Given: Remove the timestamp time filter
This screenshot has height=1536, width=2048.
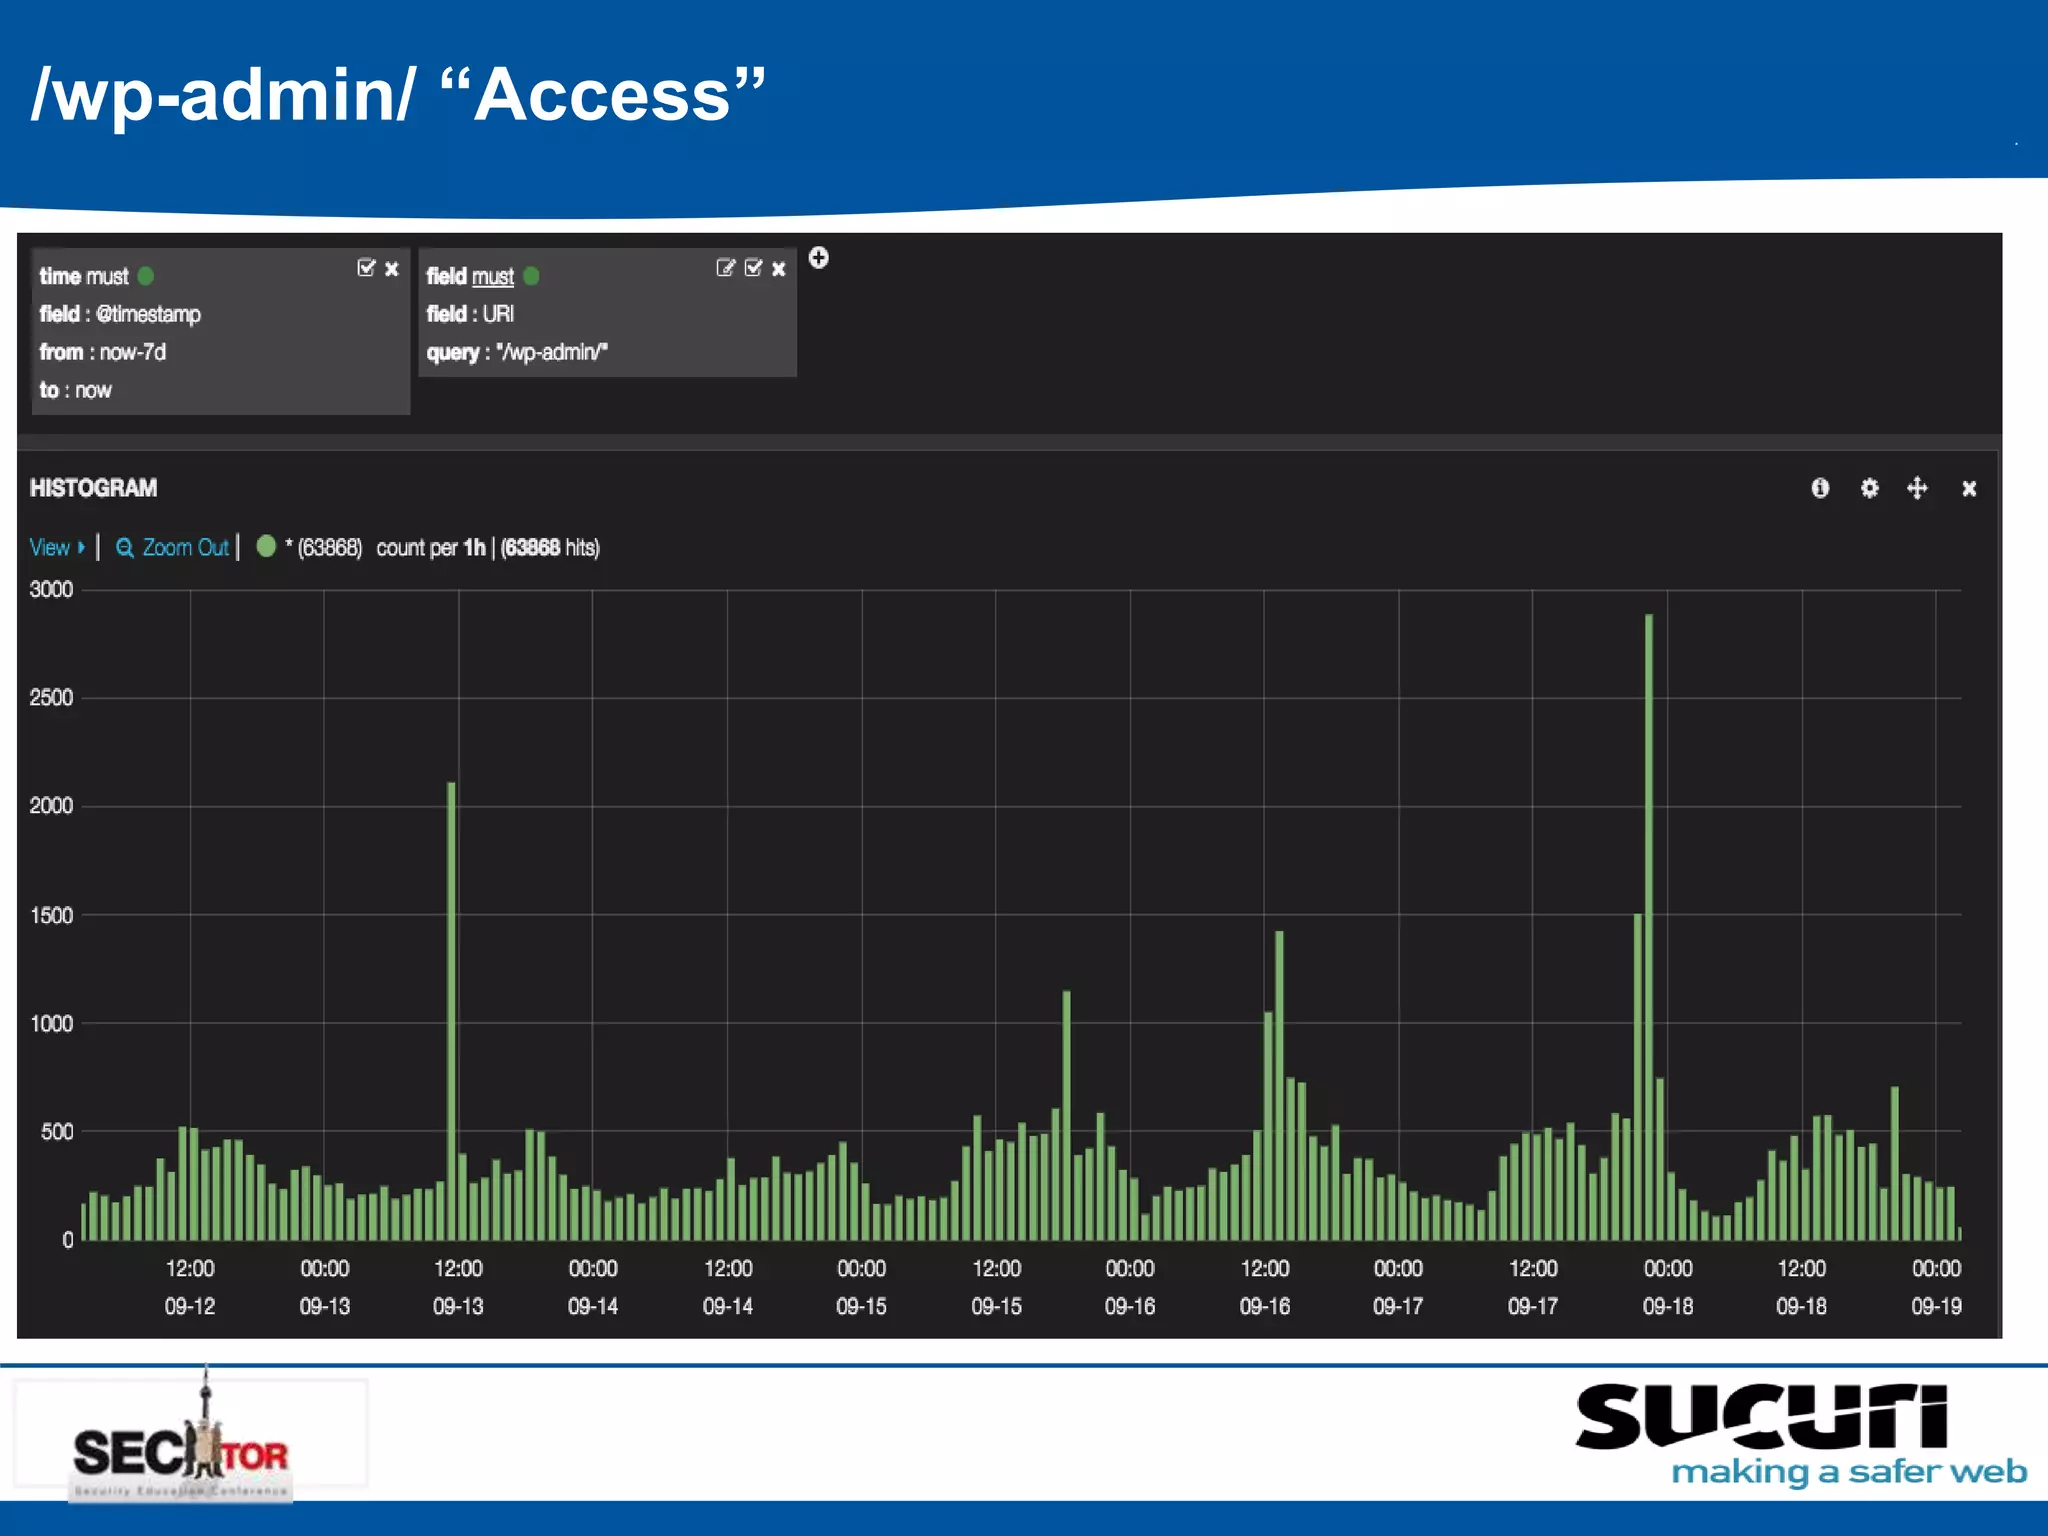Looking at the screenshot, I should (x=392, y=268).
